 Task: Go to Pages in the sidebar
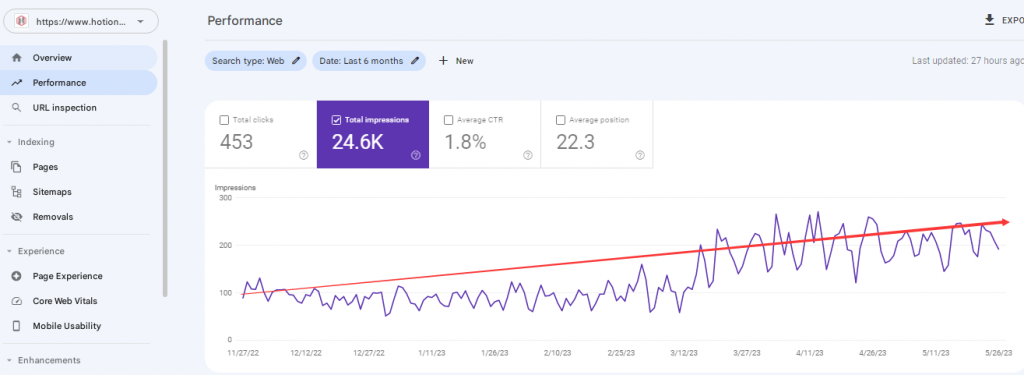point(45,167)
